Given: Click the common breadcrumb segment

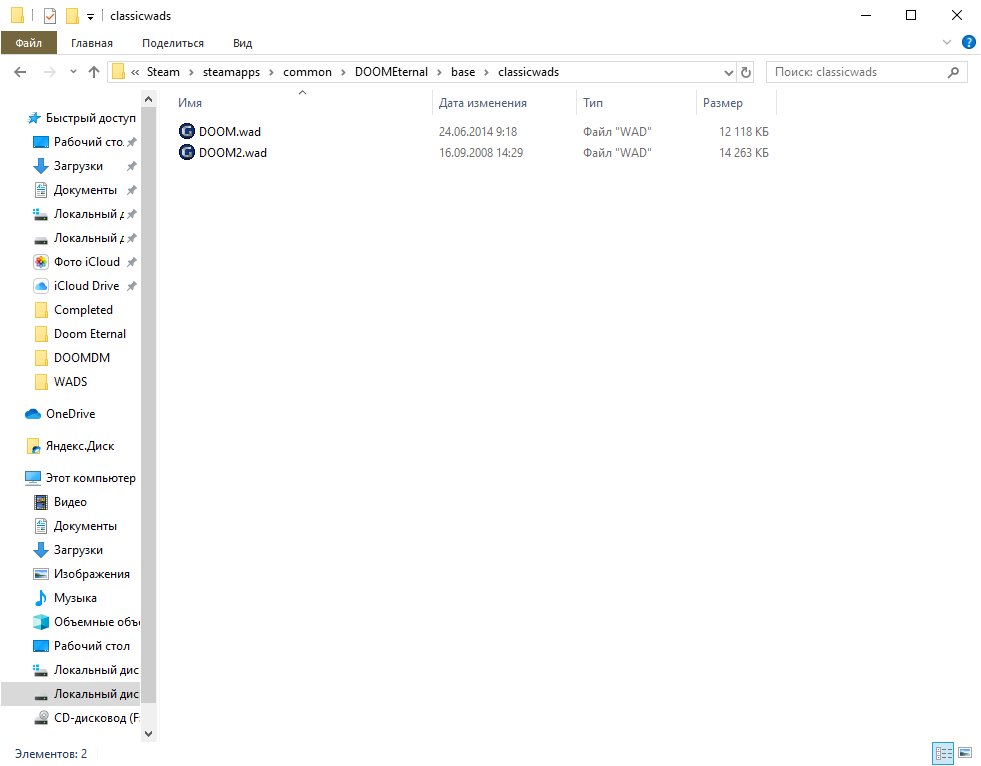Looking at the screenshot, I should [307, 72].
